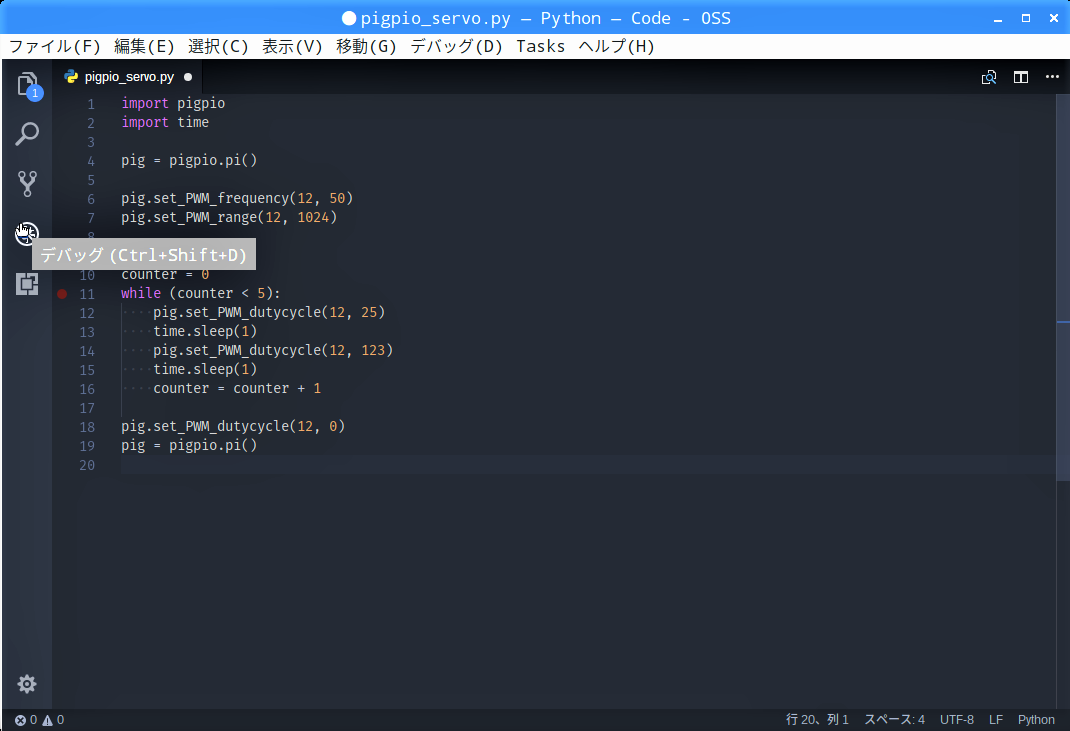The image size is (1070, 731).
Task: Click line number 1 in the gutter
Action: tap(91, 104)
